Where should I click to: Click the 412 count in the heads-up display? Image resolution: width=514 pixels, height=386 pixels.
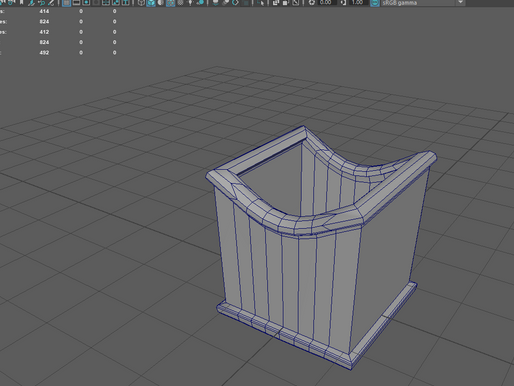(44, 32)
